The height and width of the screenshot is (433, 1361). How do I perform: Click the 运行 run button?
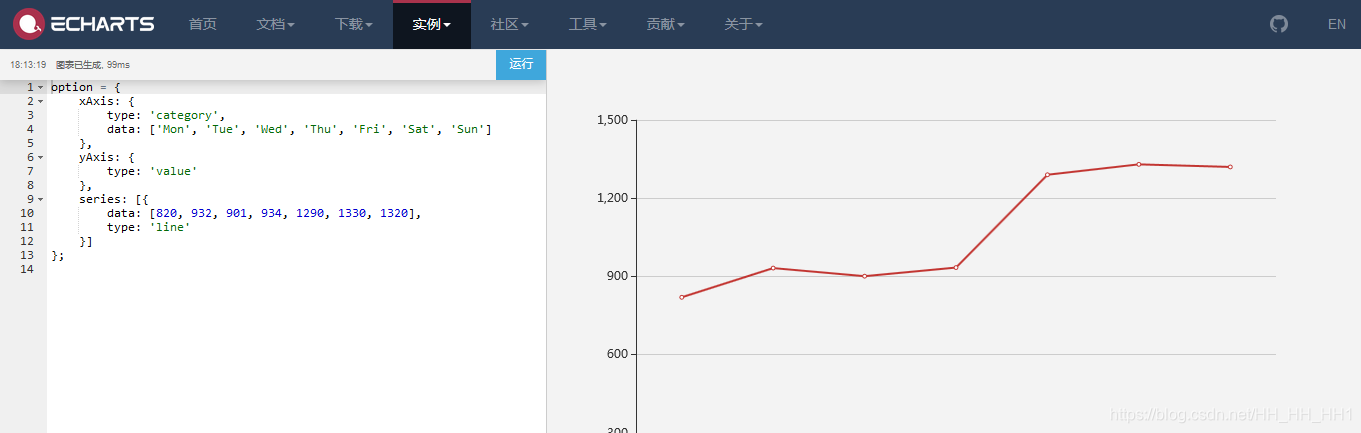(x=521, y=64)
